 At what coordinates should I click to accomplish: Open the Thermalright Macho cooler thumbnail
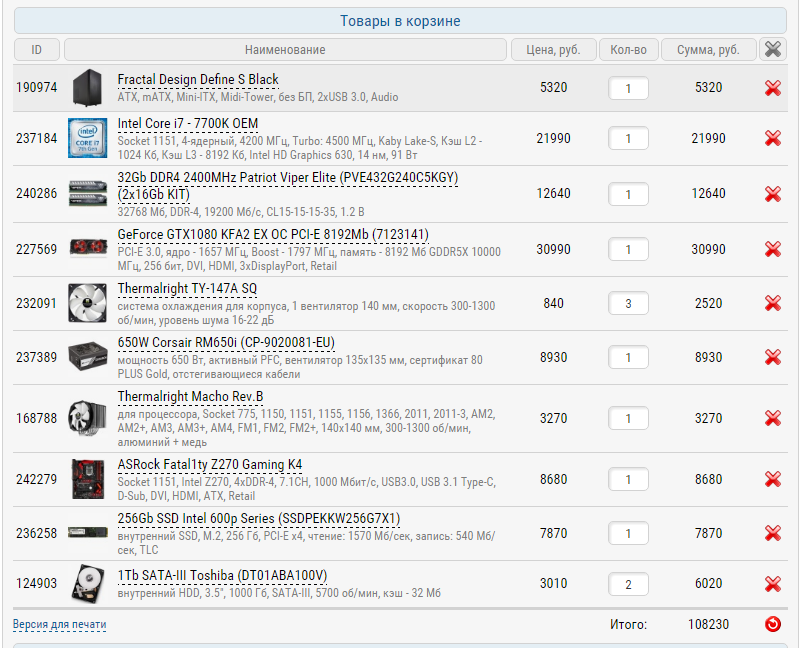point(88,418)
